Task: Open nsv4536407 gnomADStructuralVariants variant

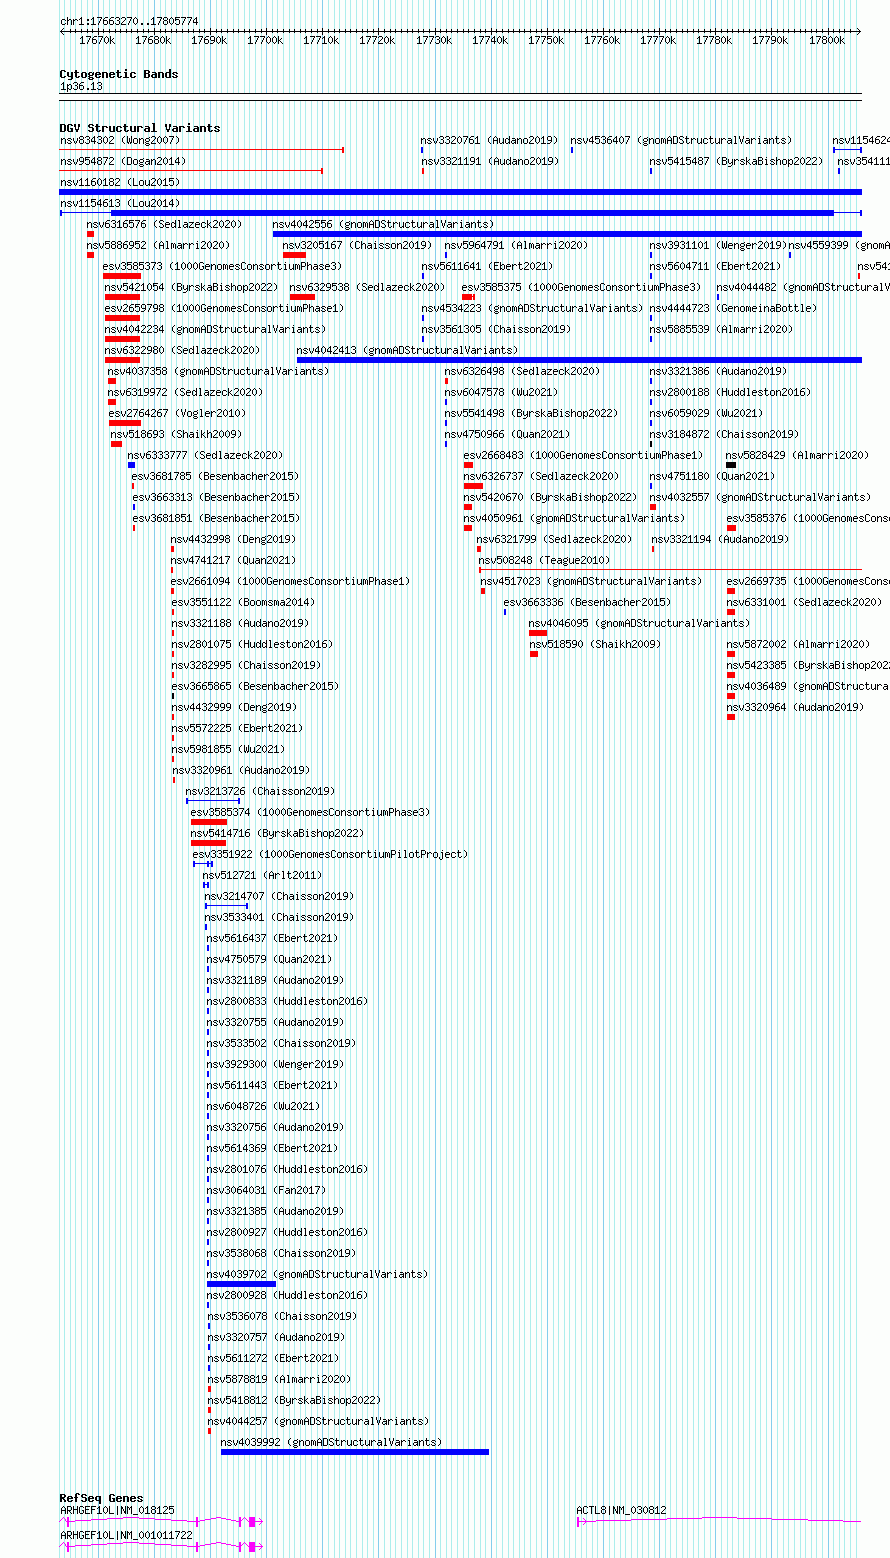Action: (681, 140)
